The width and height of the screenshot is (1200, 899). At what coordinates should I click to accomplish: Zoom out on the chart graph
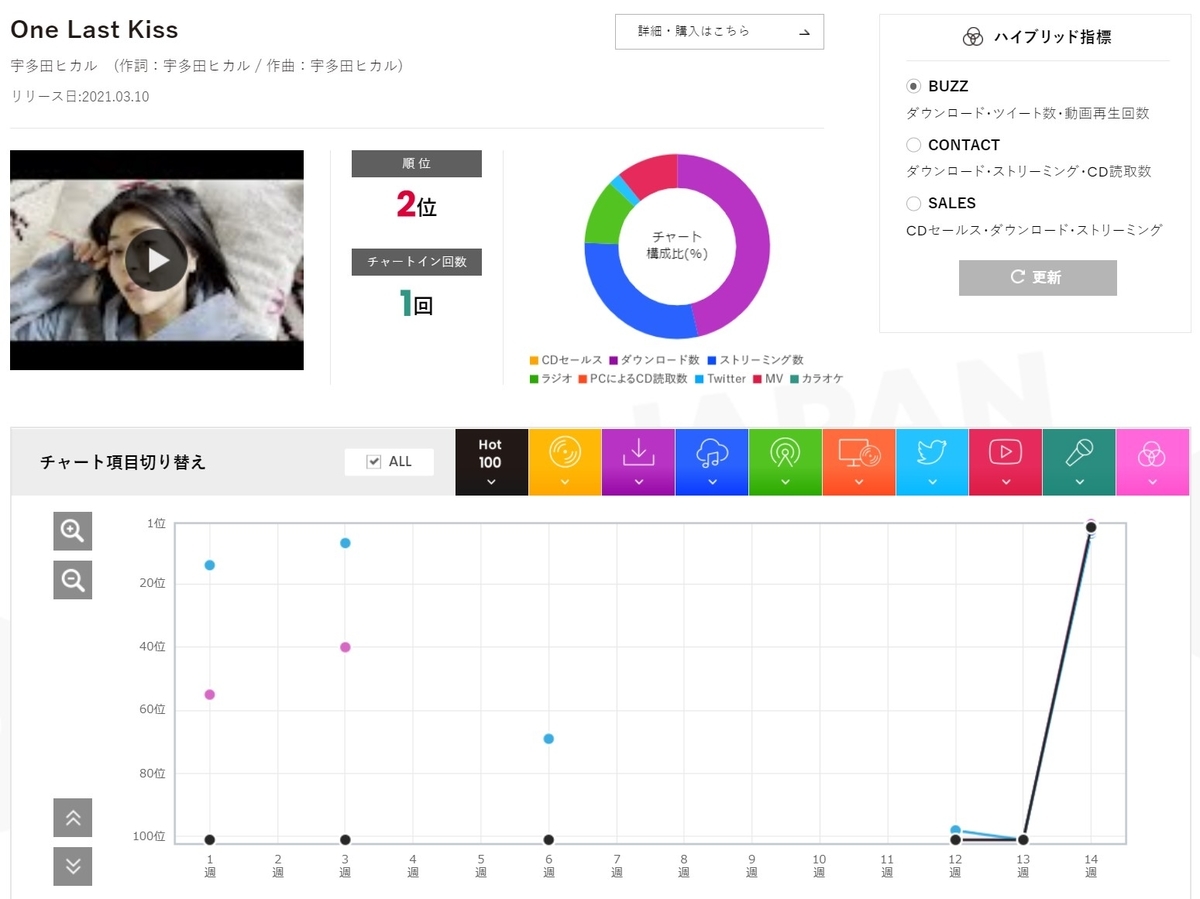point(72,580)
